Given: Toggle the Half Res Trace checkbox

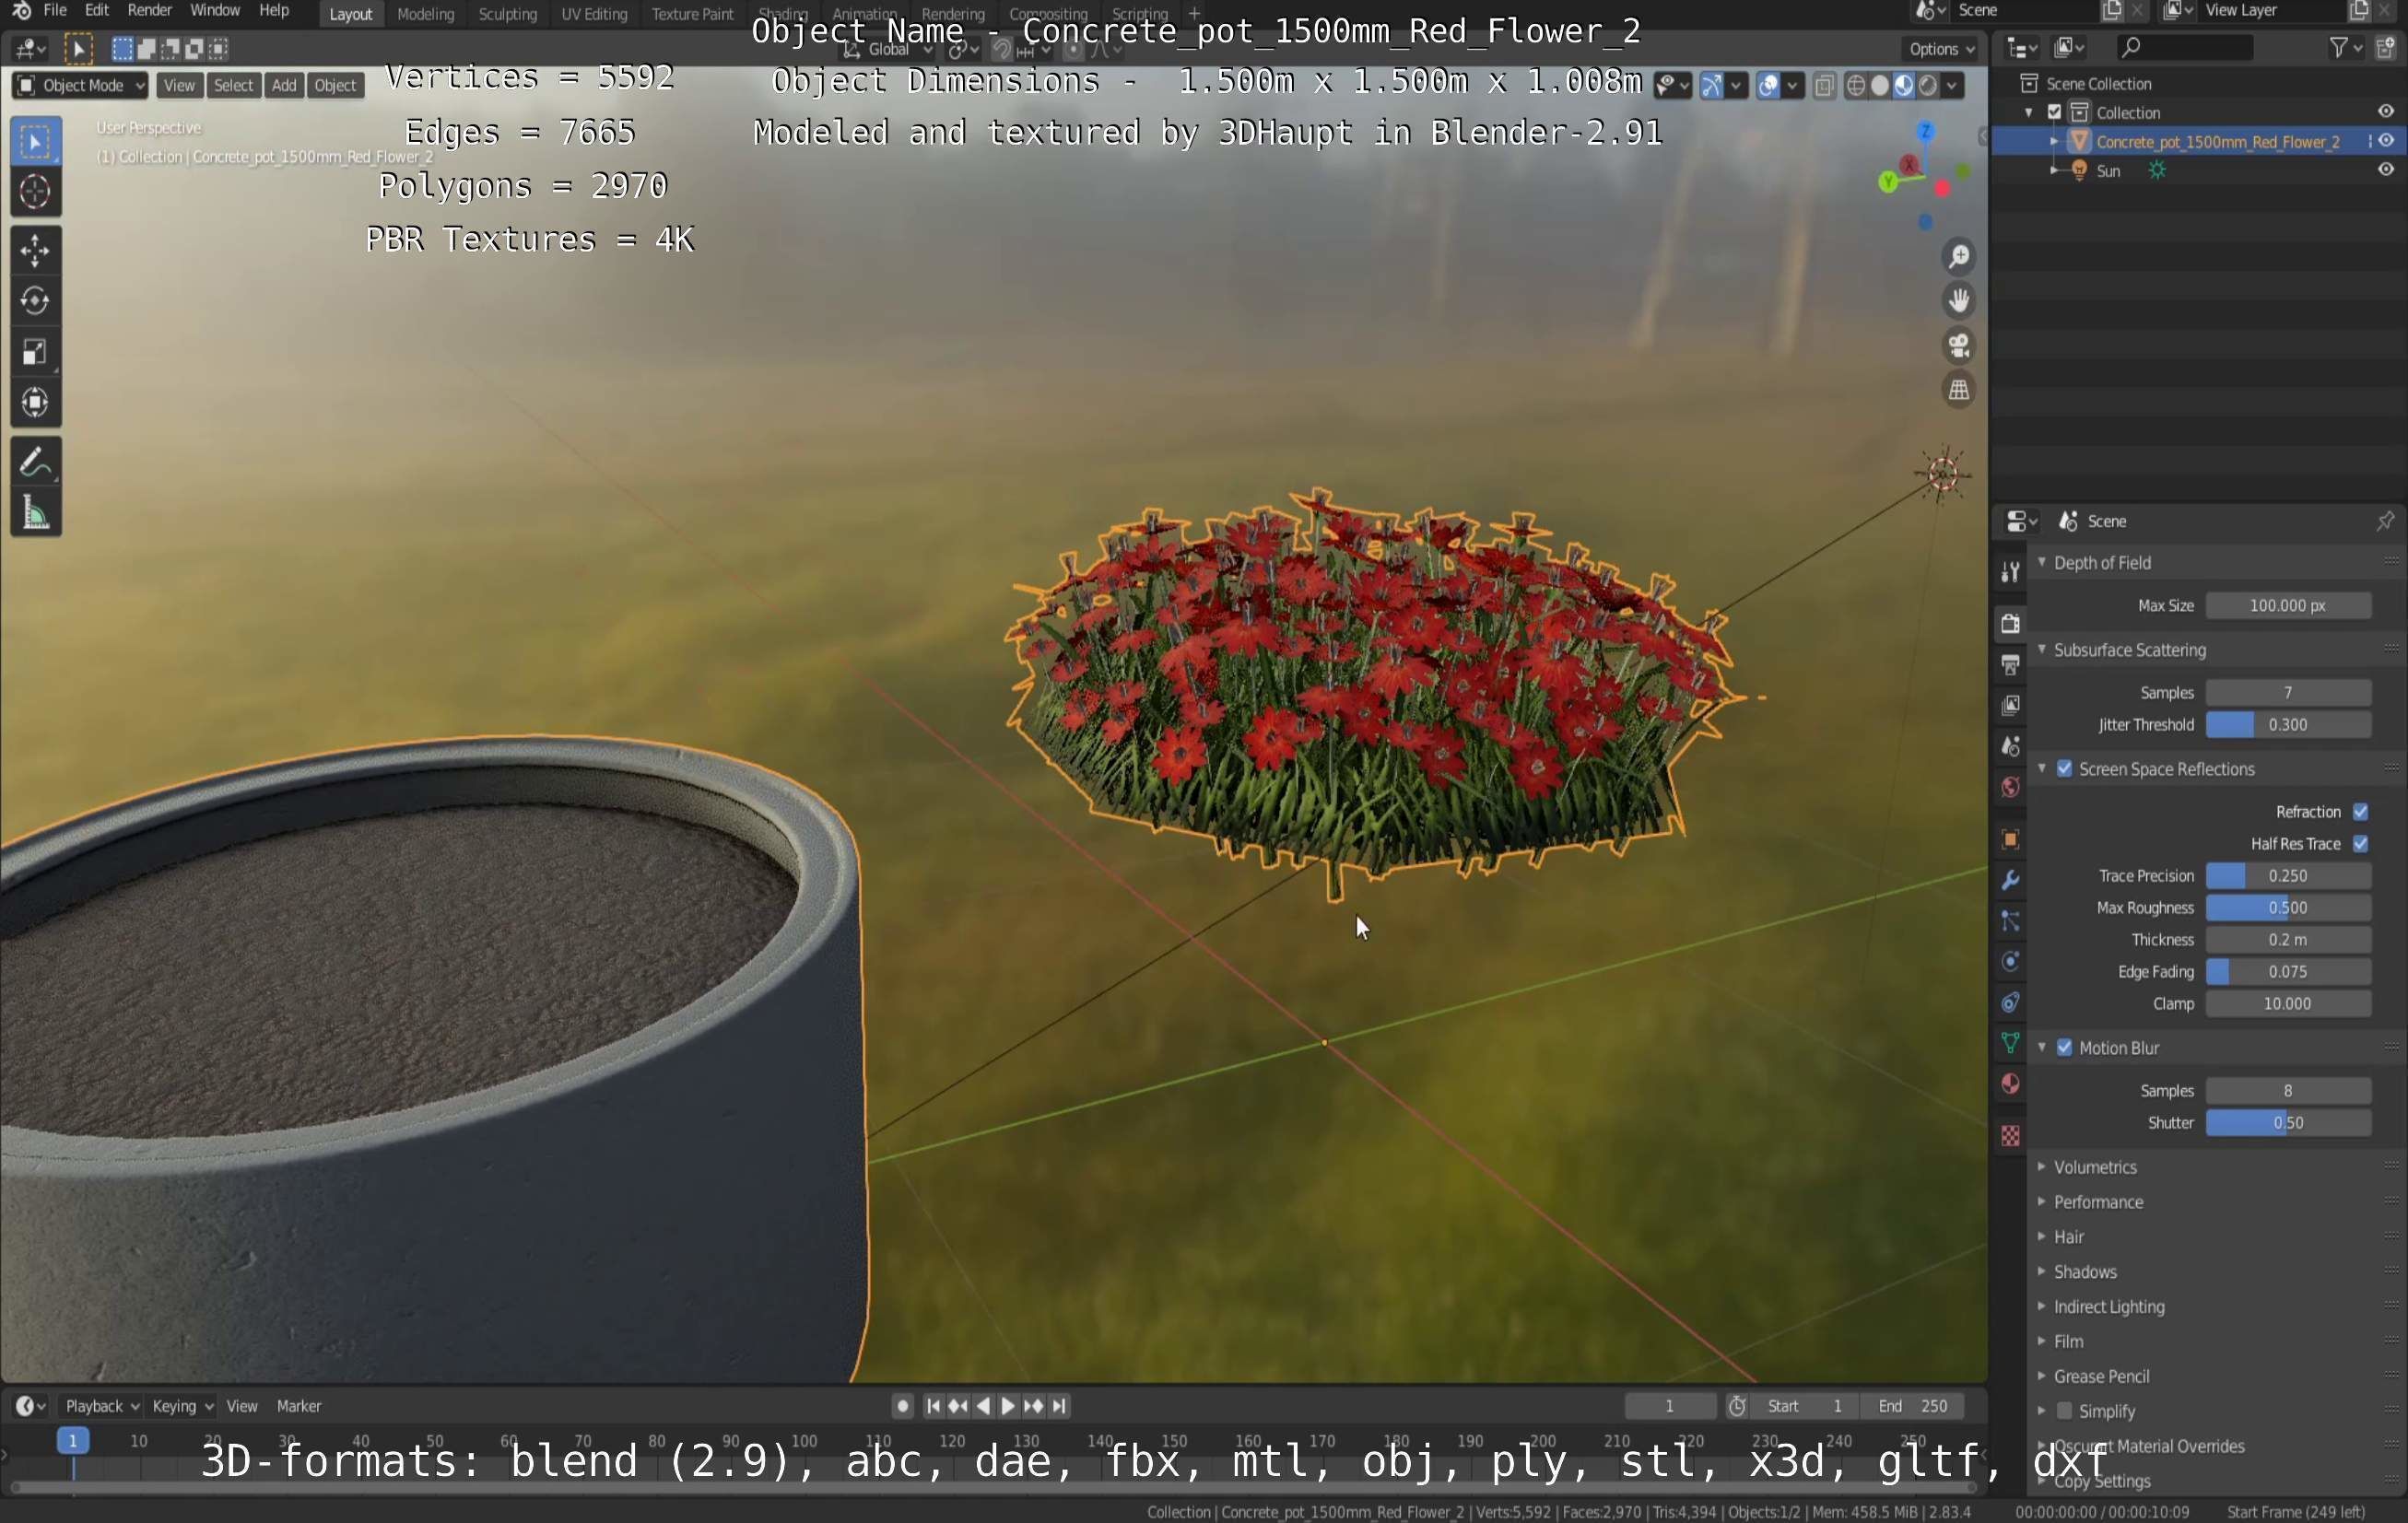Looking at the screenshot, I should click(2360, 844).
